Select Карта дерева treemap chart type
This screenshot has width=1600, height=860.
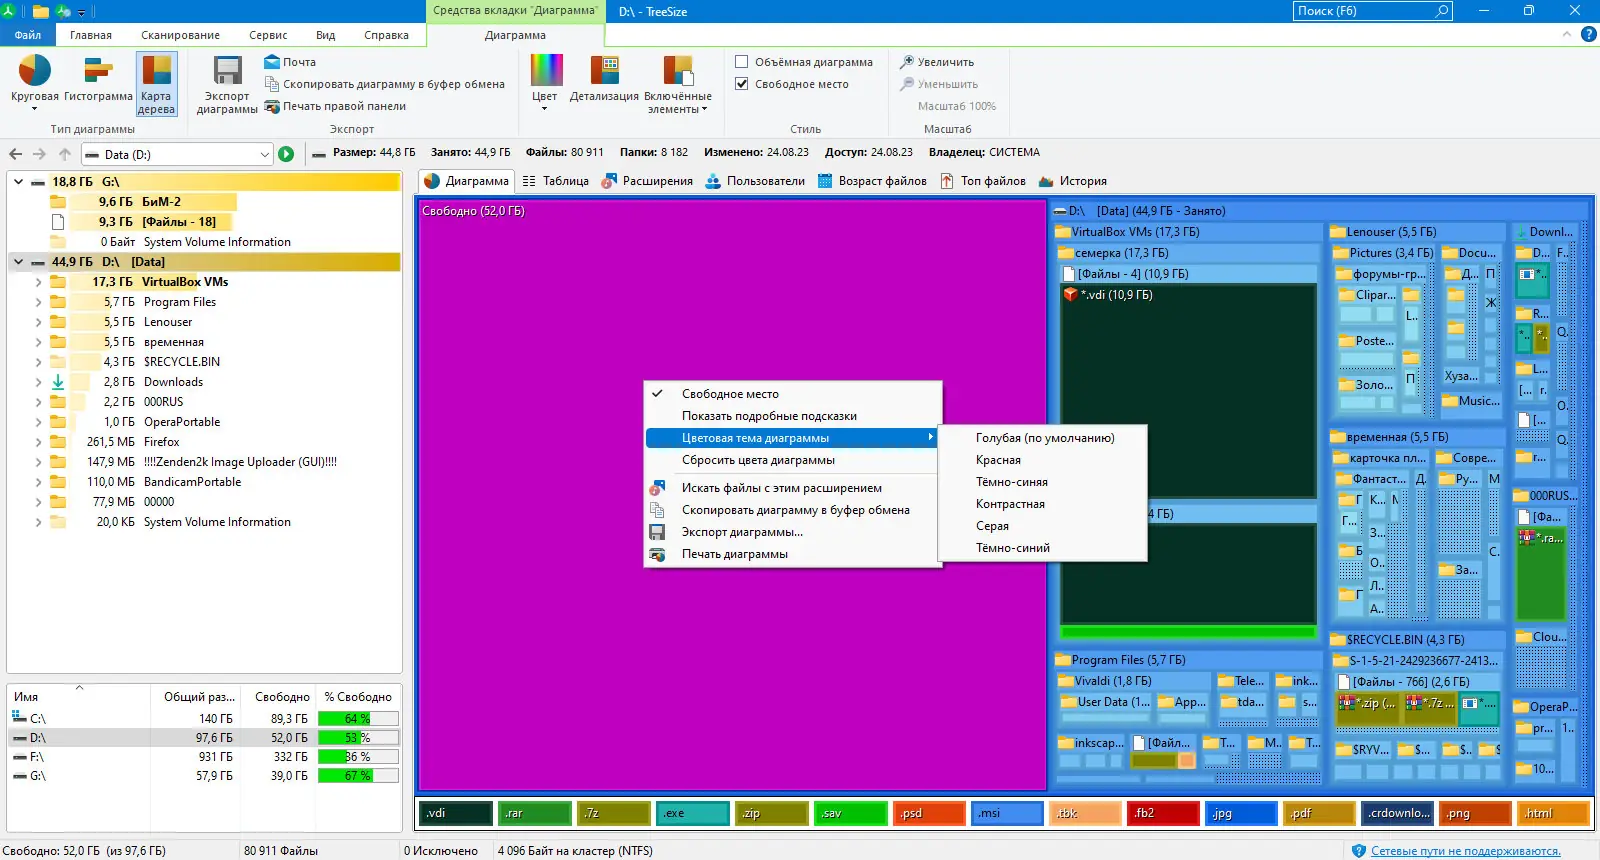click(156, 84)
